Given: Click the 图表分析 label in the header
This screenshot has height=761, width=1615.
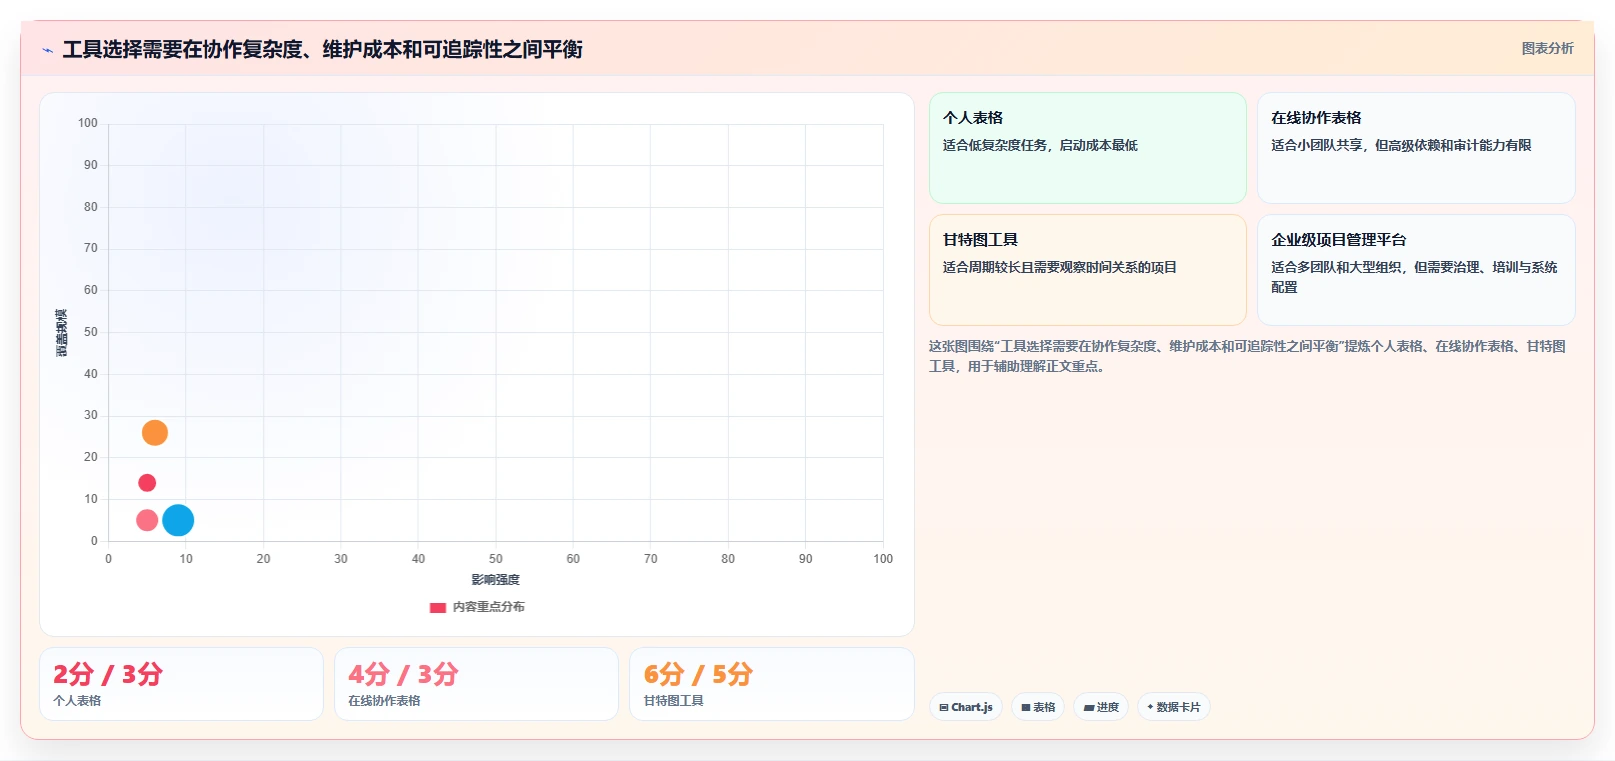Looking at the screenshot, I should click(x=1547, y=48).
